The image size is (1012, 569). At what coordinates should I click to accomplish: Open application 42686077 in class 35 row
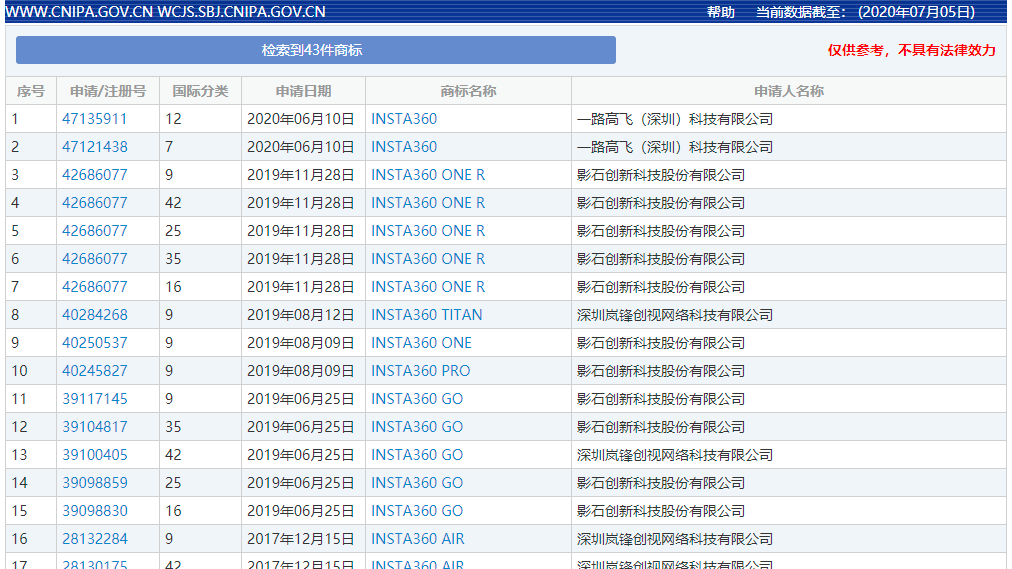[94, 259]
